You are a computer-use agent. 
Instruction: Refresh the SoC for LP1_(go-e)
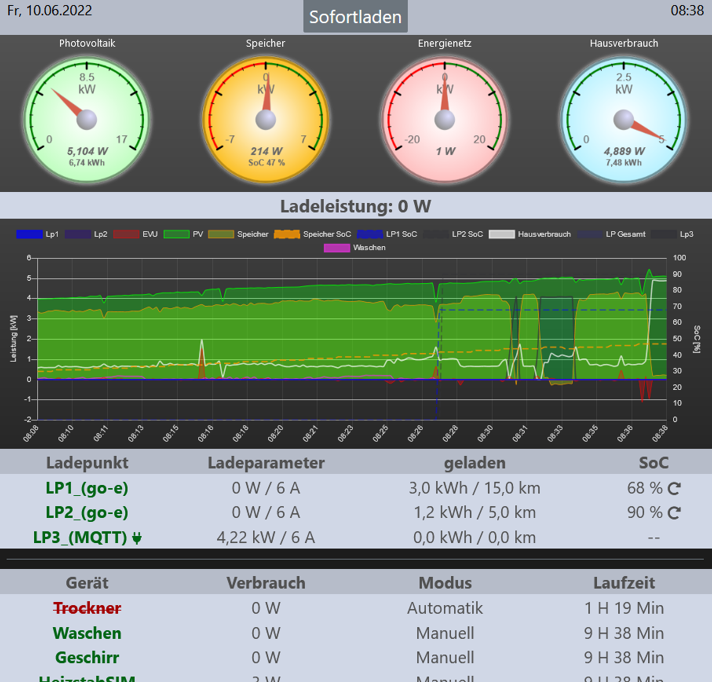pyautogui.click(x=675, y=489)
